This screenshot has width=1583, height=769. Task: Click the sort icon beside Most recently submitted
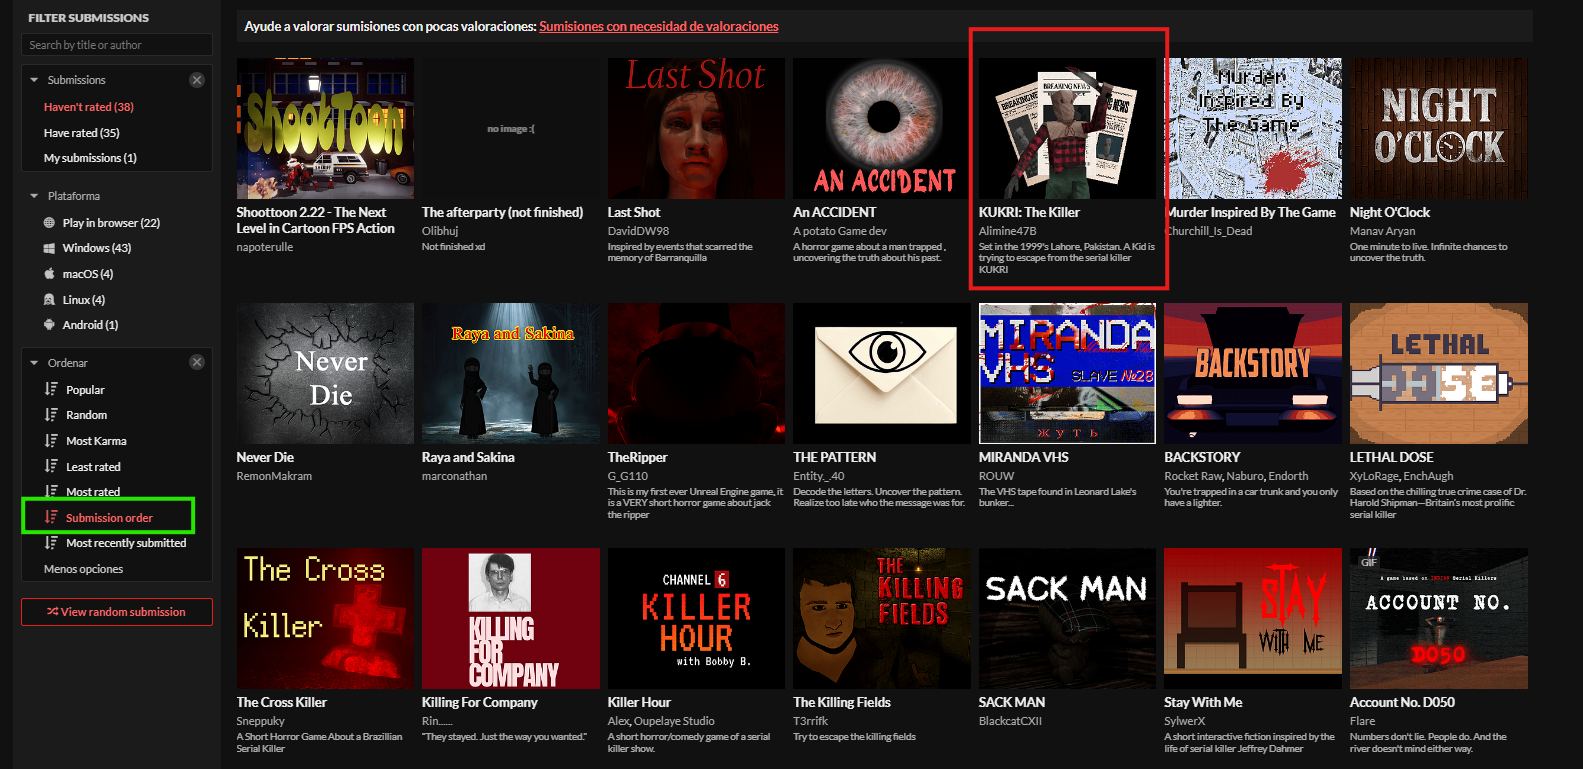coord(51,543)
